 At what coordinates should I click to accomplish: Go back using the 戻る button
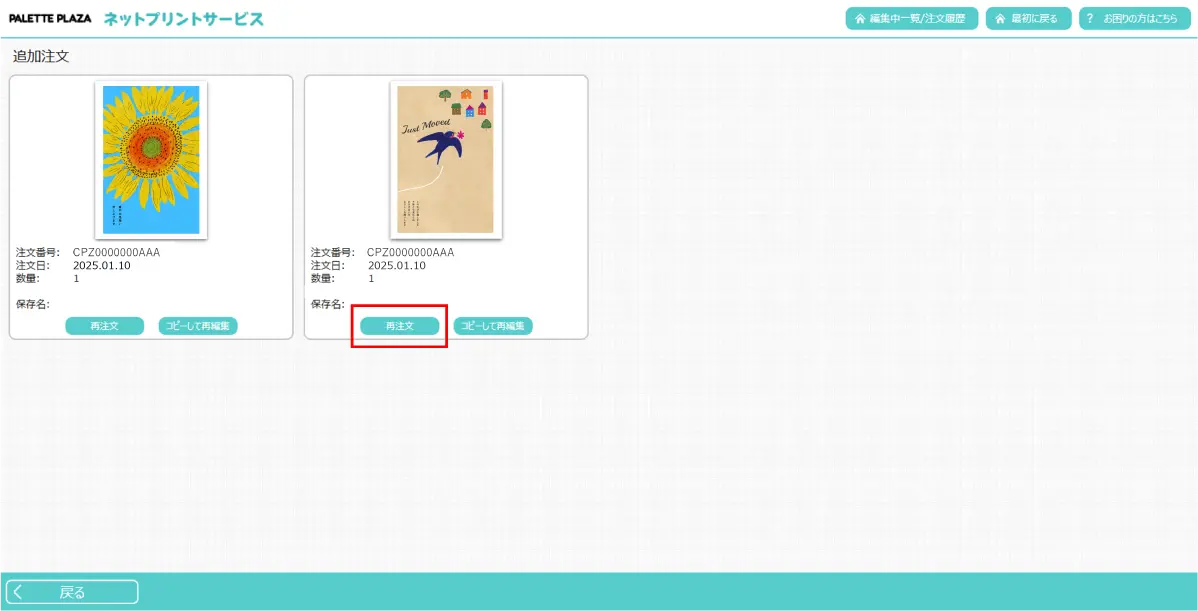72,592
